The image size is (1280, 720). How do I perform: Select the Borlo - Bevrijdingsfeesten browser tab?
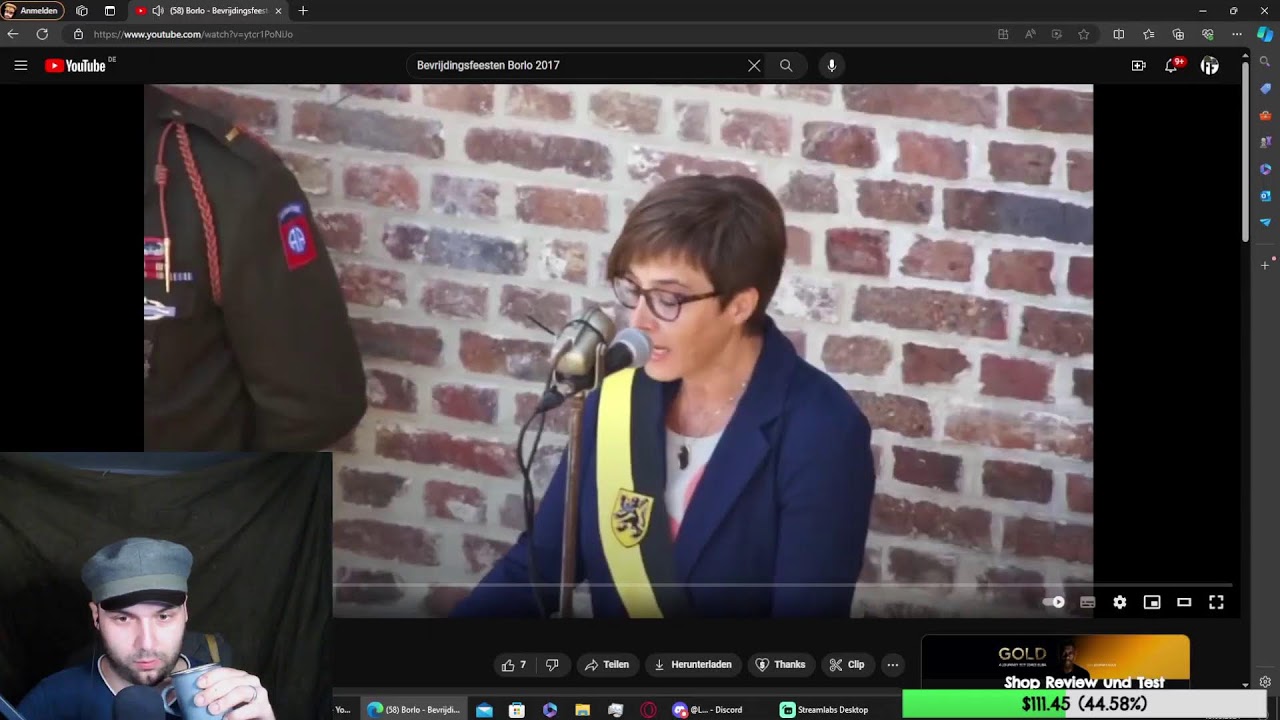coord(208,10)
